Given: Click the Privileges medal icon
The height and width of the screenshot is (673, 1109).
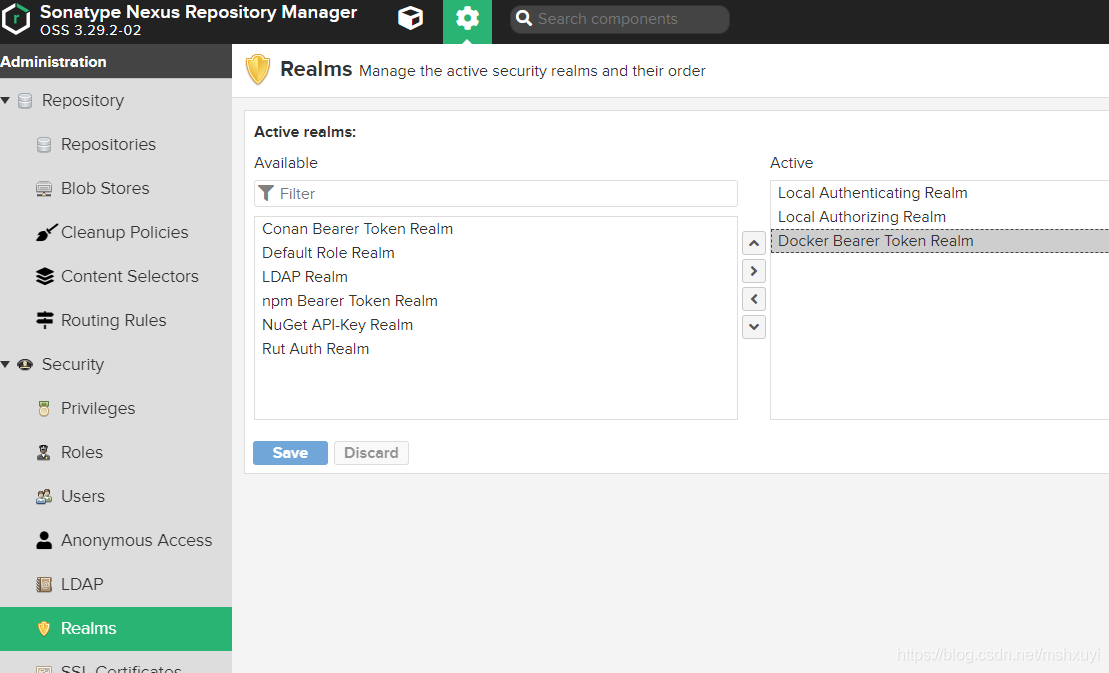Looking at the screenshot, I should [x=44, y=409].
